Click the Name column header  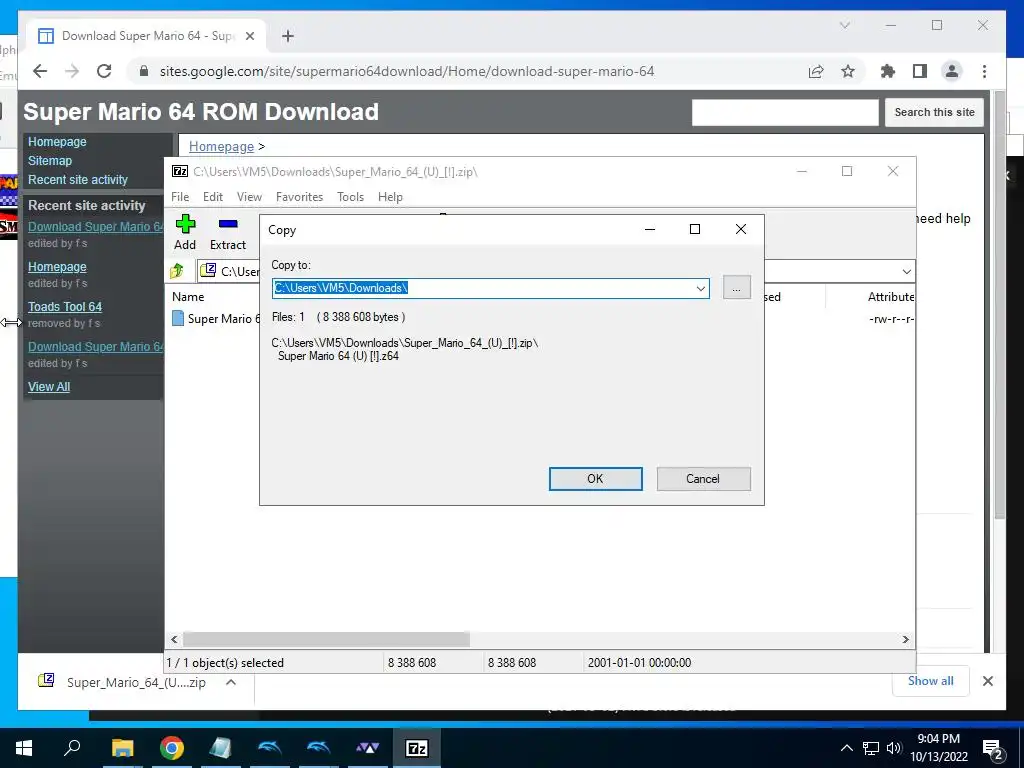[x=188, y=296]
